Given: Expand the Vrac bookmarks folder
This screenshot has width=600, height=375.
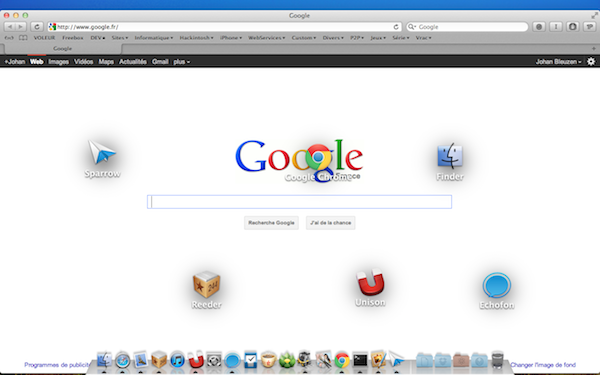Looking at the screenshot, I should coord(423,38).
